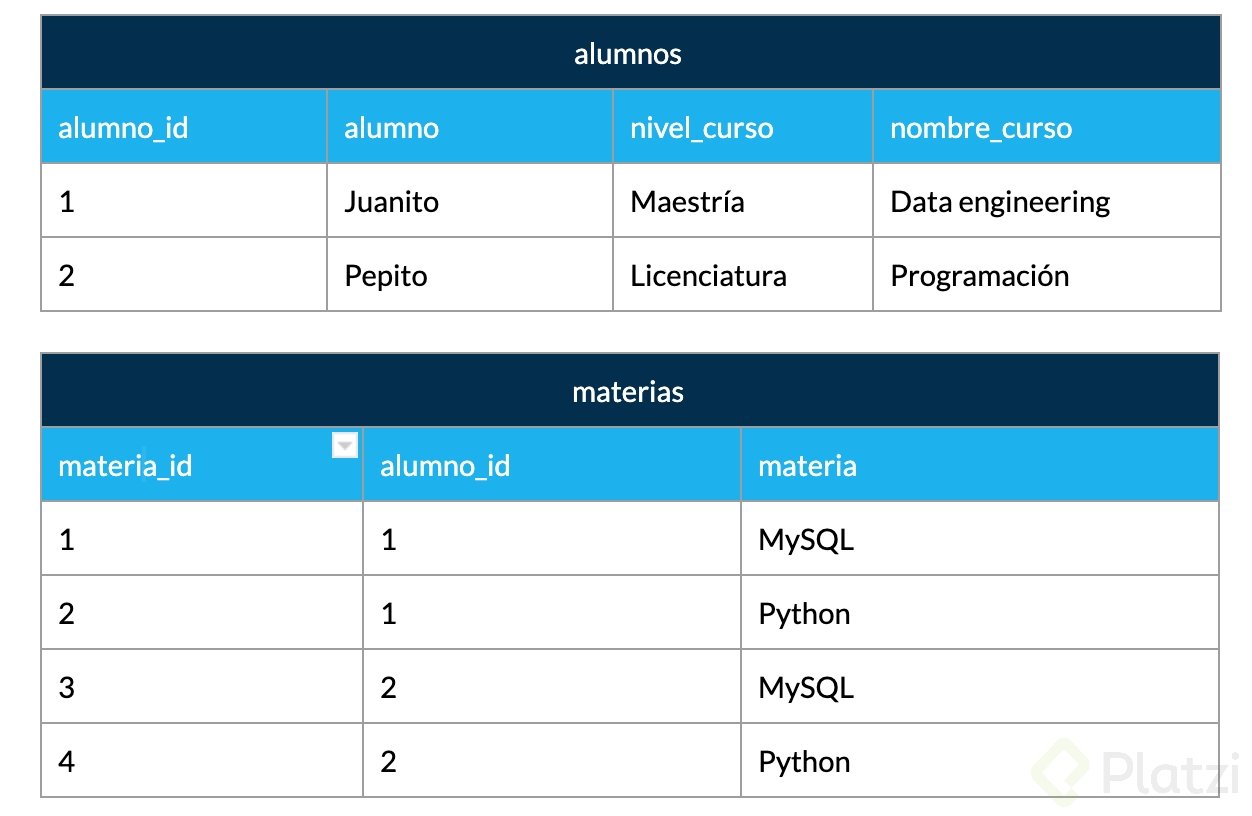Select the Python cell in materia_id row 4
The width and height of the screenshot is (1252, 816).
click(804, 762)
